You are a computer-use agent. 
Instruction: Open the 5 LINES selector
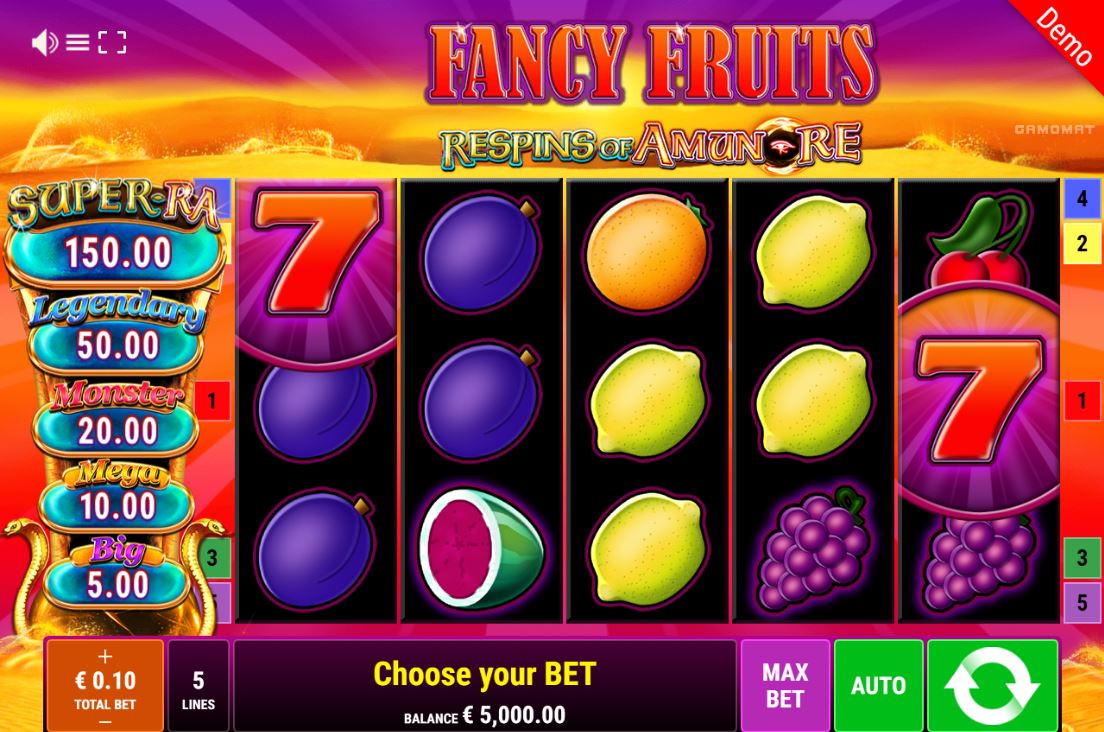(199, 686)
